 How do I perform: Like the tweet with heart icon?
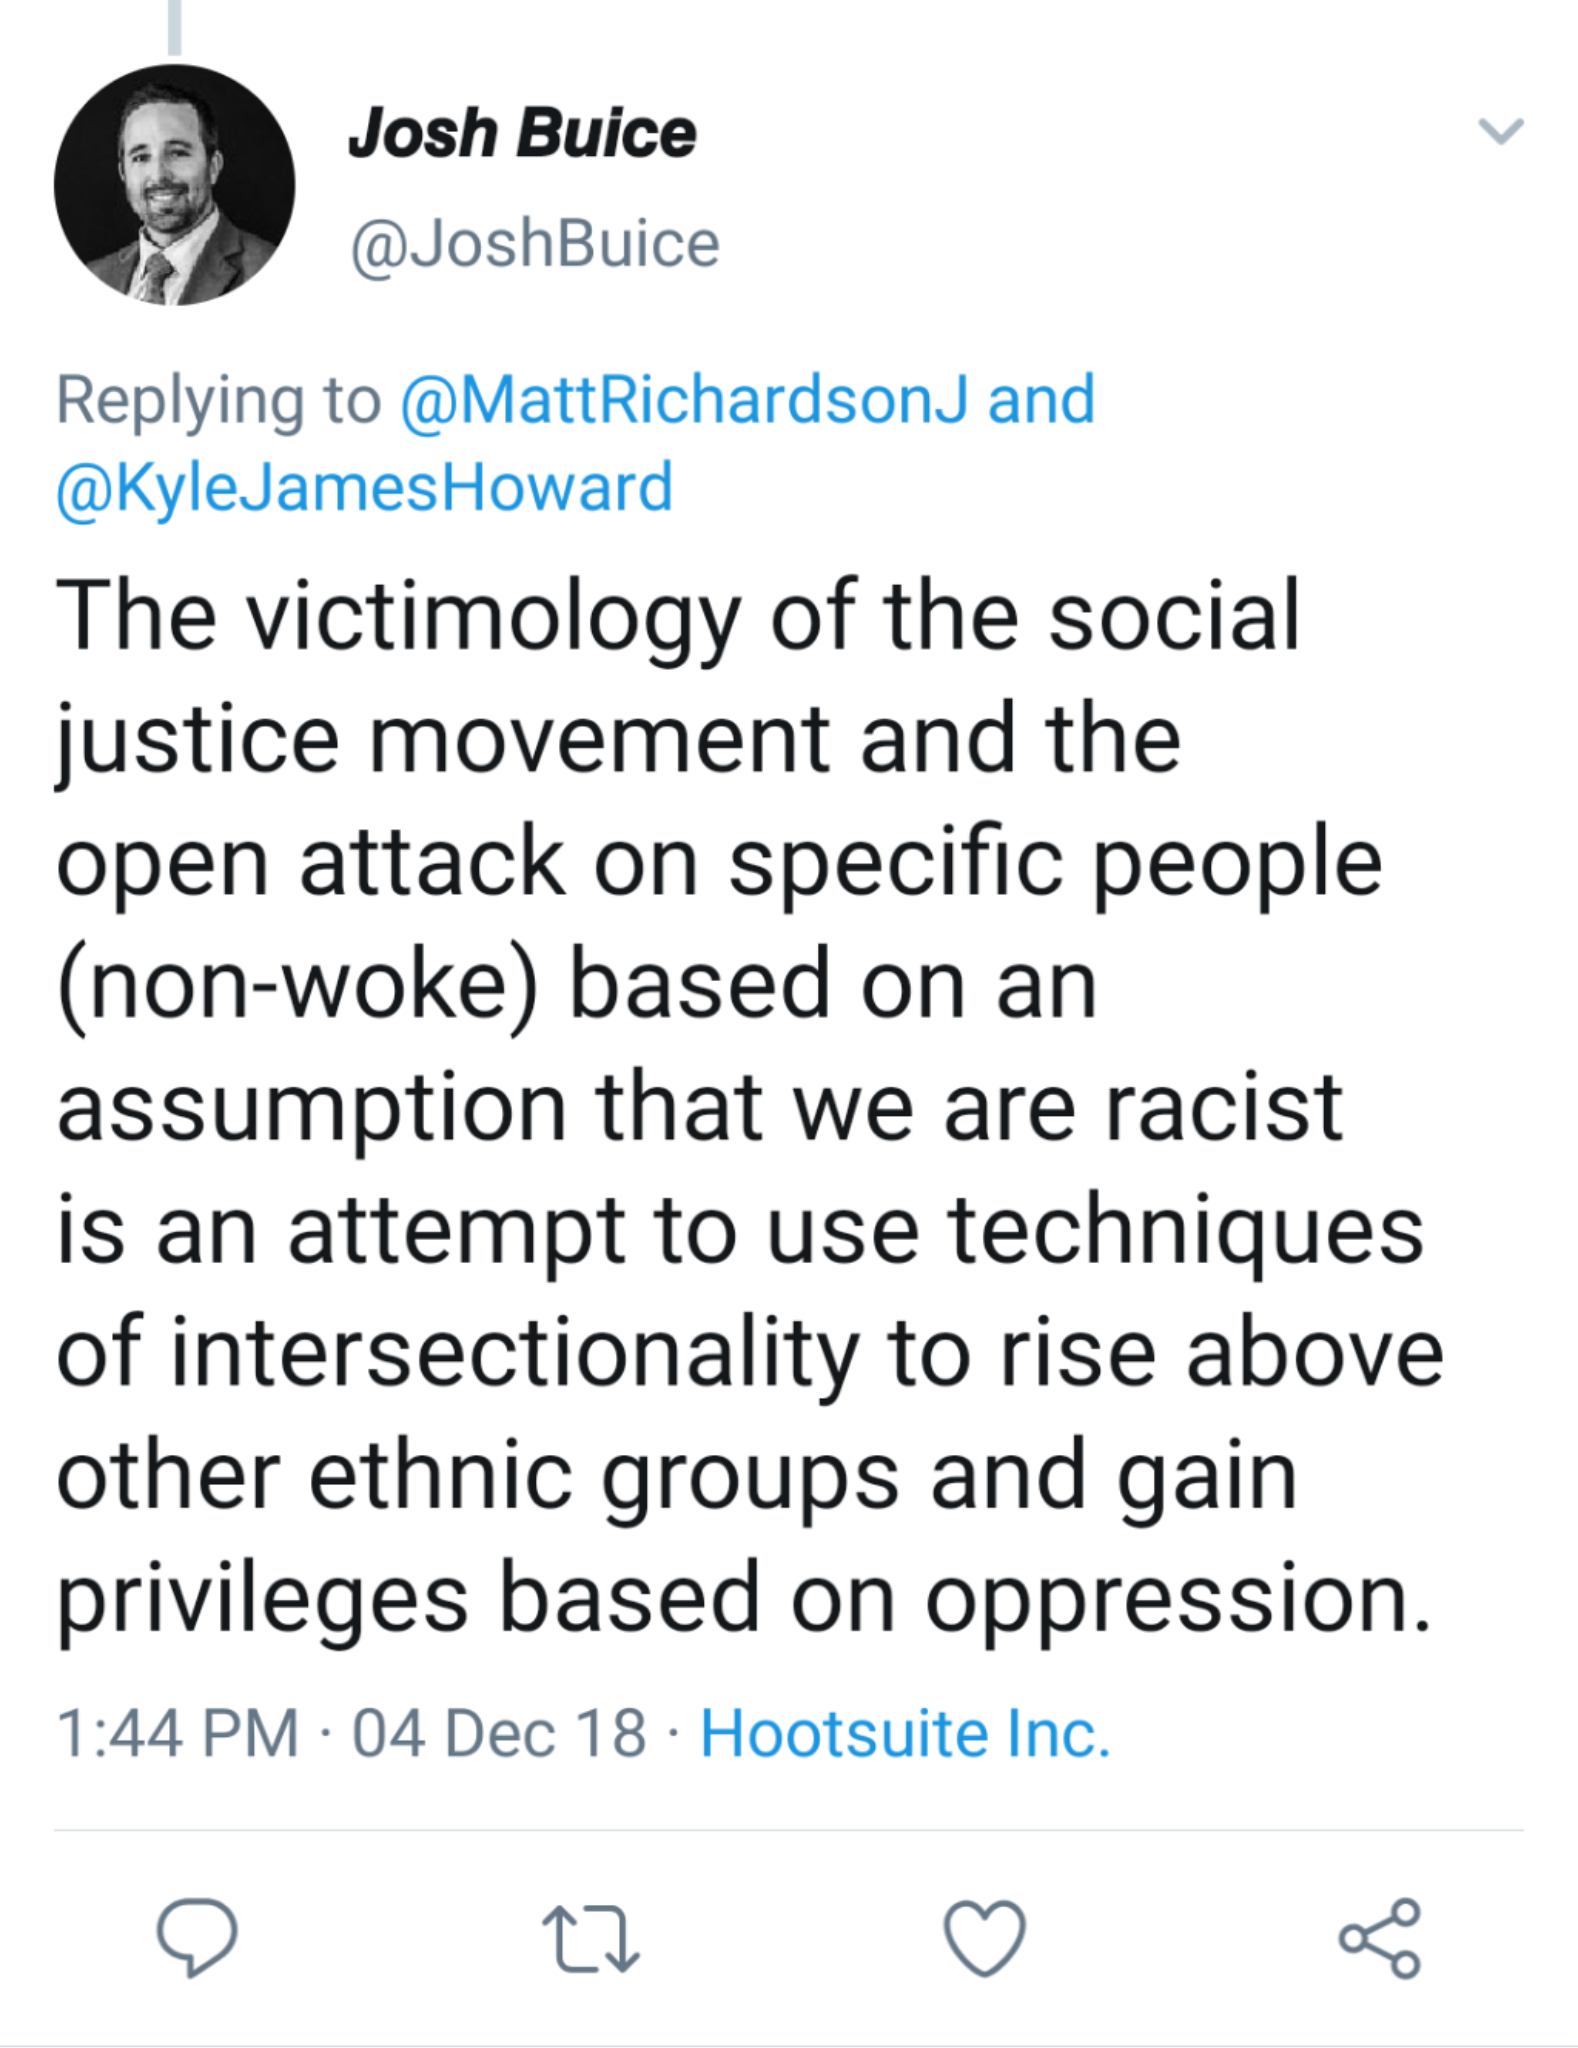[x=985, y=1938]
